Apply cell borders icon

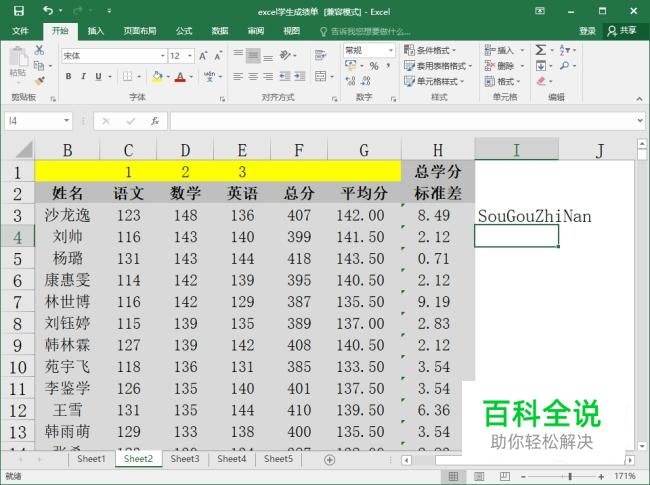click(x=128, y=76)
